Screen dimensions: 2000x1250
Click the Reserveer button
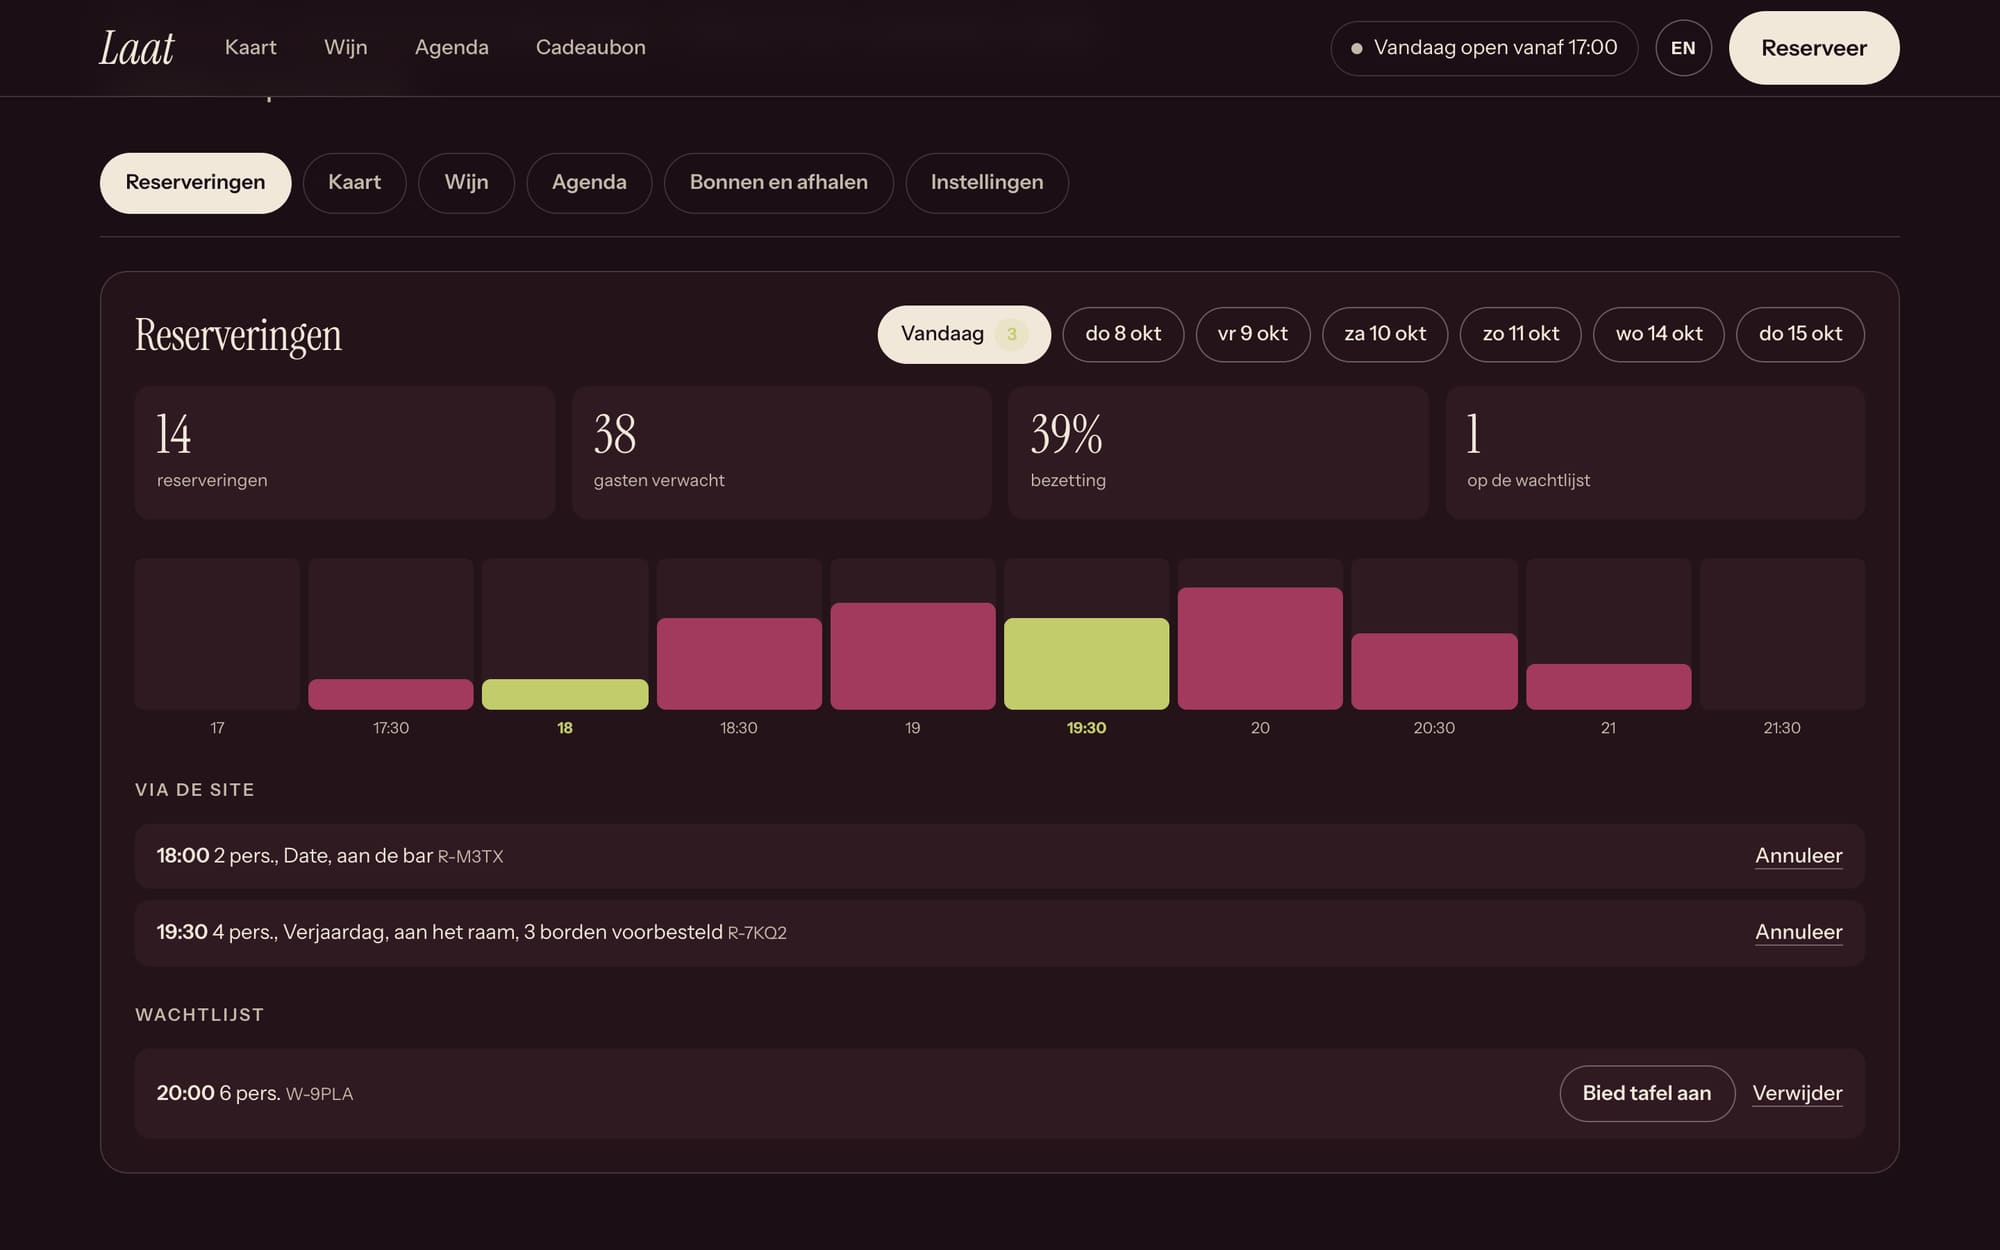(1814, 48)
